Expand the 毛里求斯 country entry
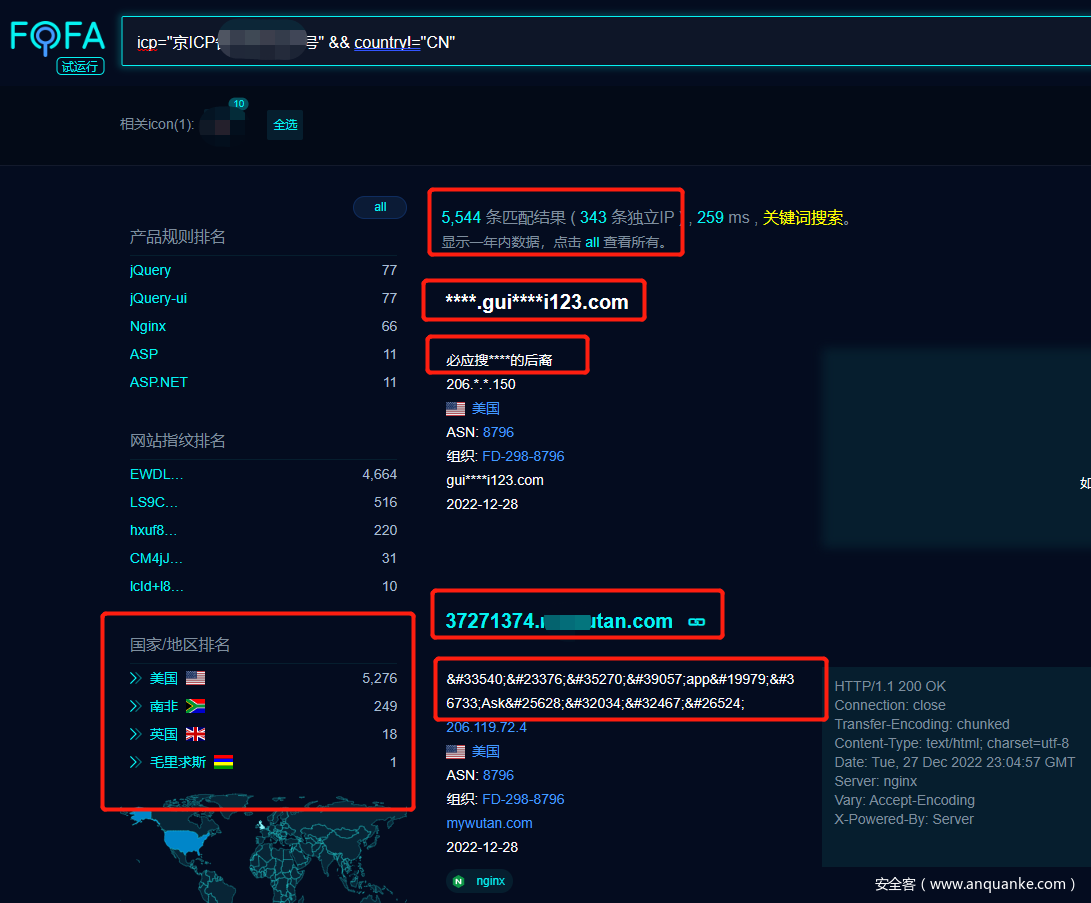The height and width of the screenshot is (903, 1091). click(x=135, y=762)
